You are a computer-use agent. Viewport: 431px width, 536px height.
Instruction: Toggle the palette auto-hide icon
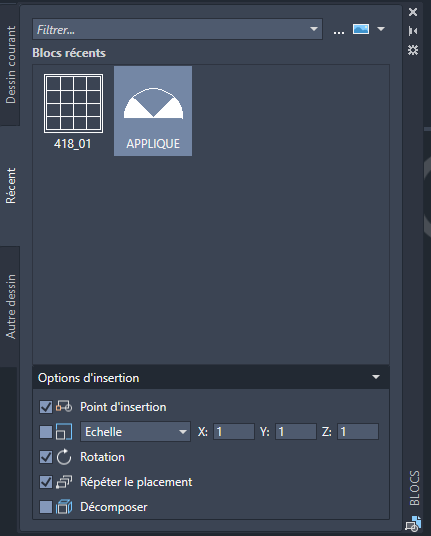point(413,31)
